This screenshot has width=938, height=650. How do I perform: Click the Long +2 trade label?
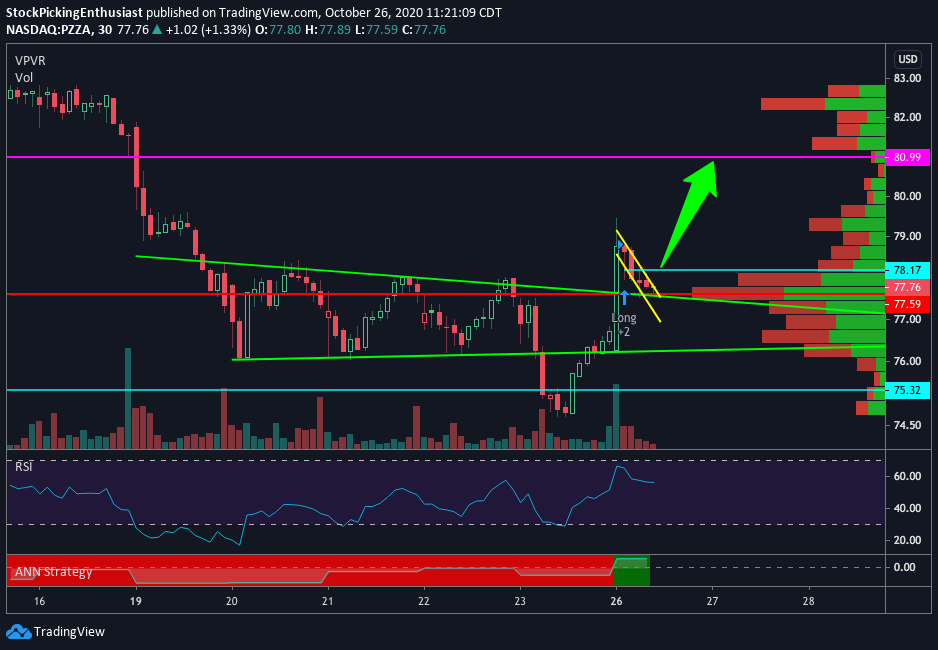(x=624, y=324)
